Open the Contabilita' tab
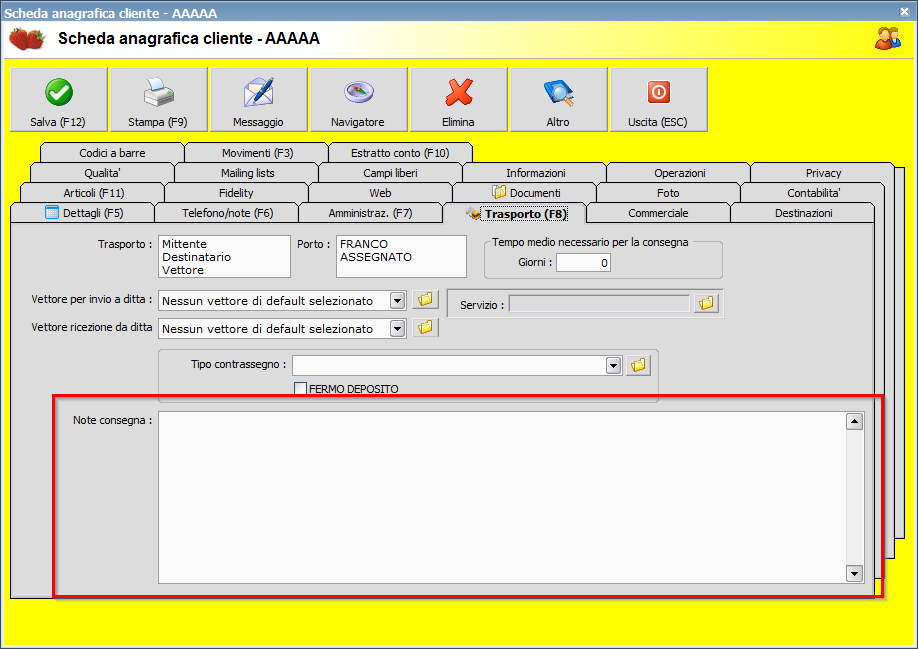The width and height of the screenshot is (918, 649). [x=813, y=193]
